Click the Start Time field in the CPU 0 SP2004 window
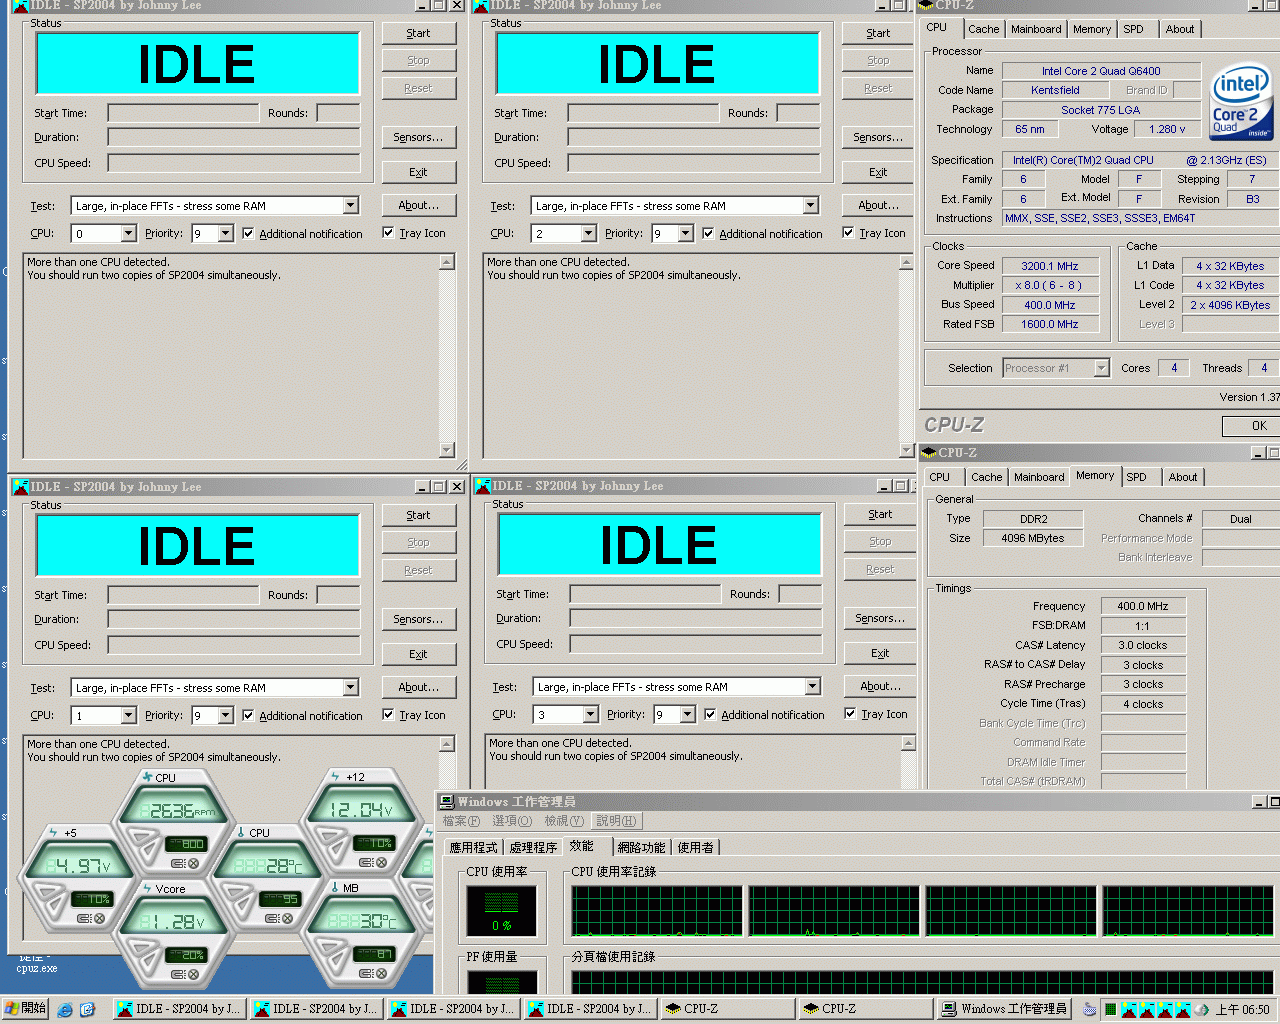Viewport: 1280px width, 1024px height. (x=183, y=113)
